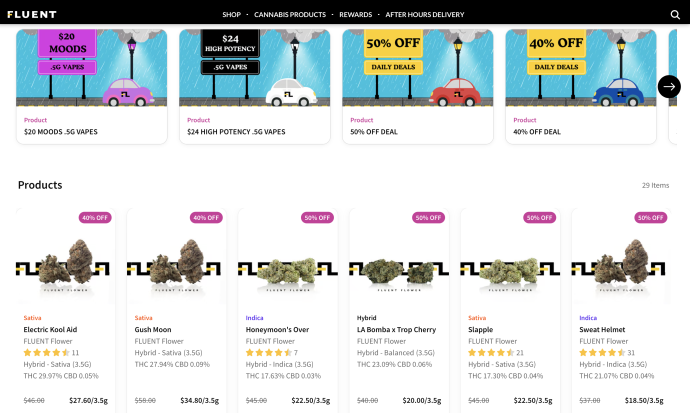Click '$24 HIGH POTENCY .5G VAPES' title
Screen dimensions: 690x413
(236, 132)
